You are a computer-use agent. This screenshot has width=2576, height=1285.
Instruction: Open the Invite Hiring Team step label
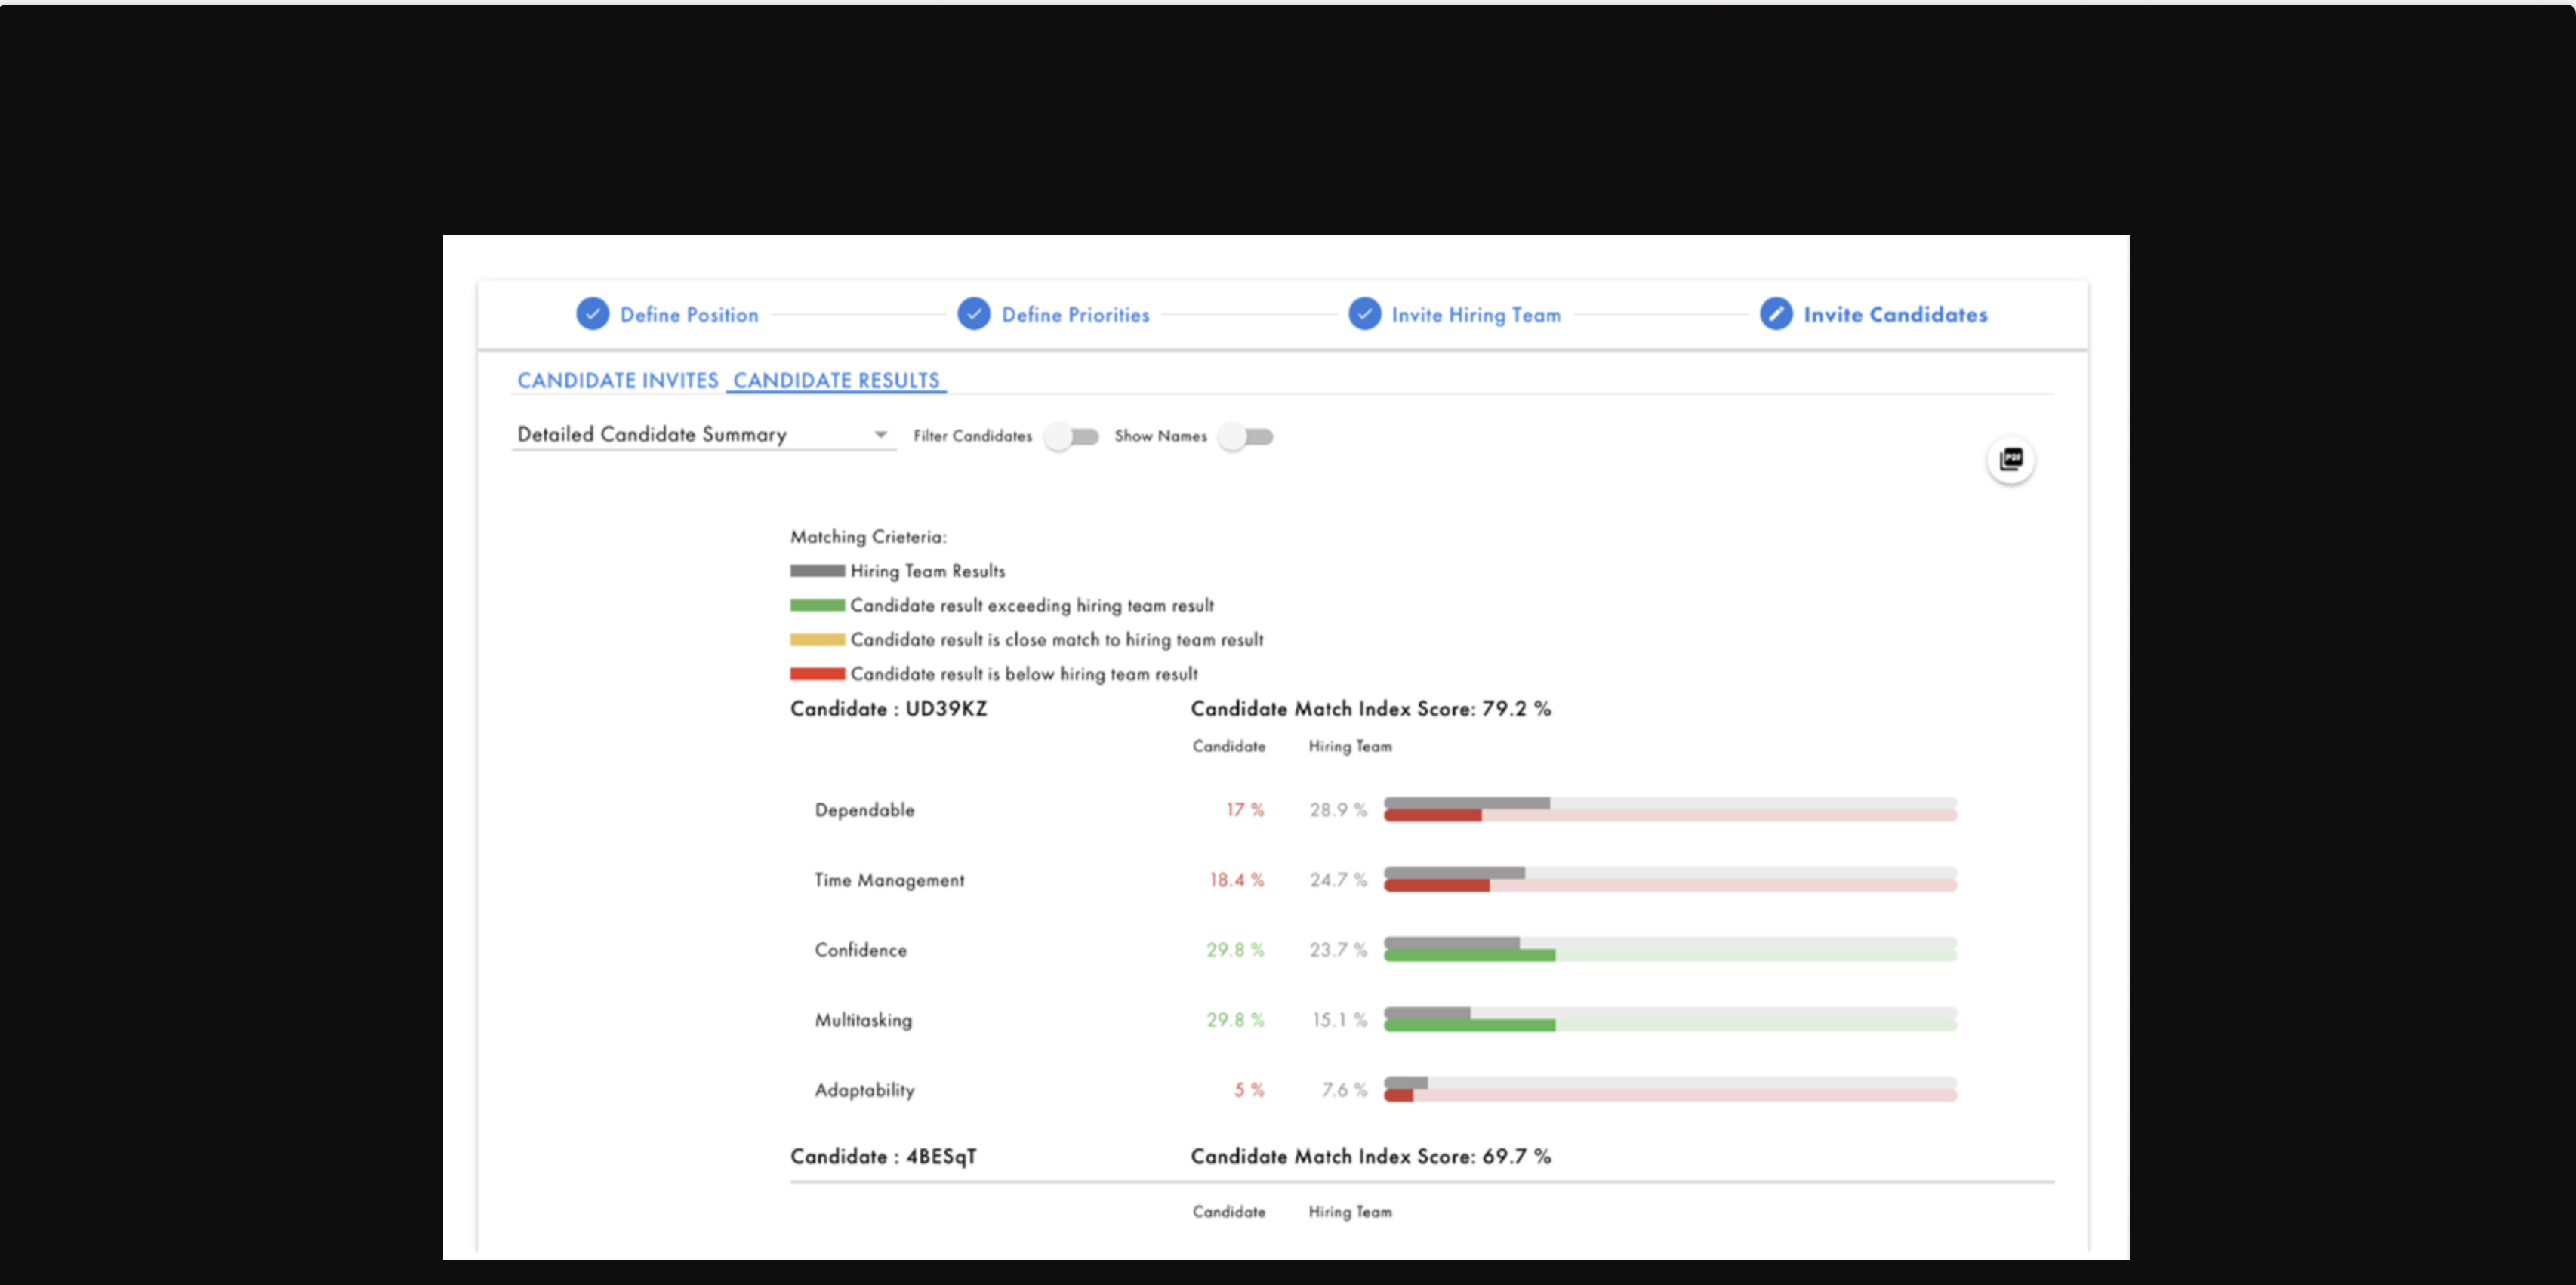[x=1476, y=315]
